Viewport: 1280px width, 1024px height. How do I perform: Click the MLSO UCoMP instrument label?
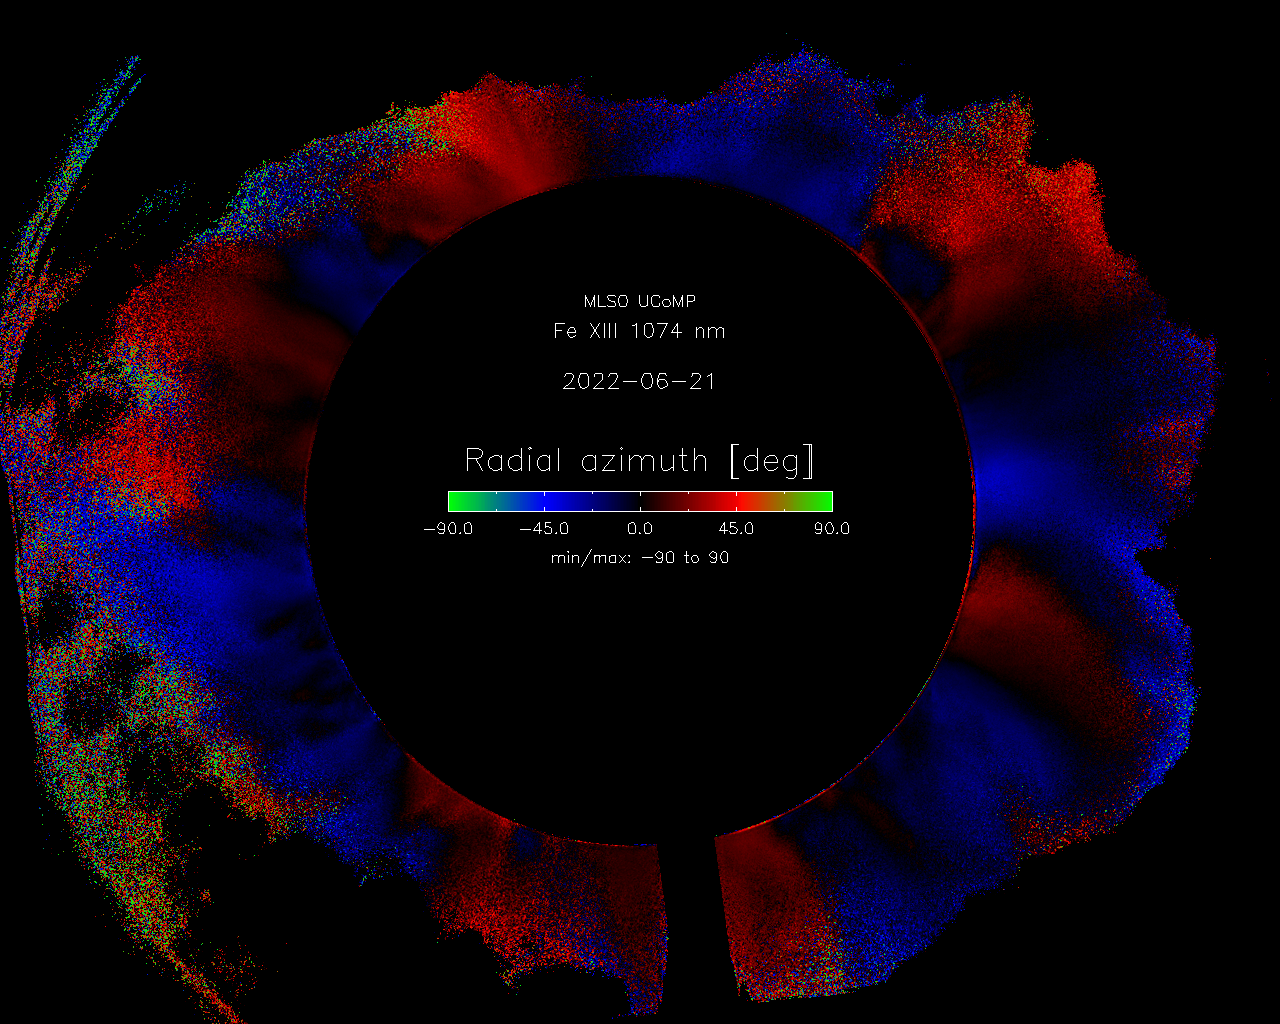(x=639, y=301)
